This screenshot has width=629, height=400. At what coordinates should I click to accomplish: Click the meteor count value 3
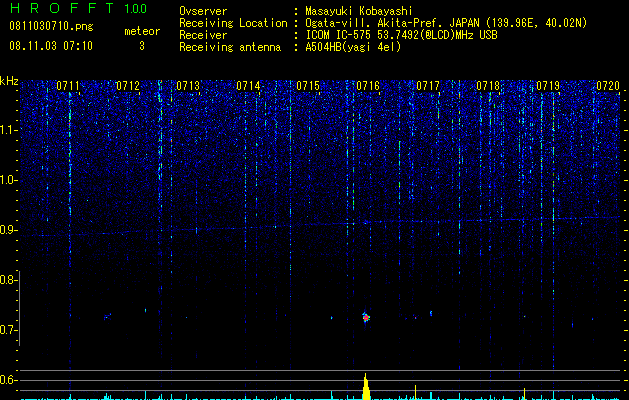142,46
